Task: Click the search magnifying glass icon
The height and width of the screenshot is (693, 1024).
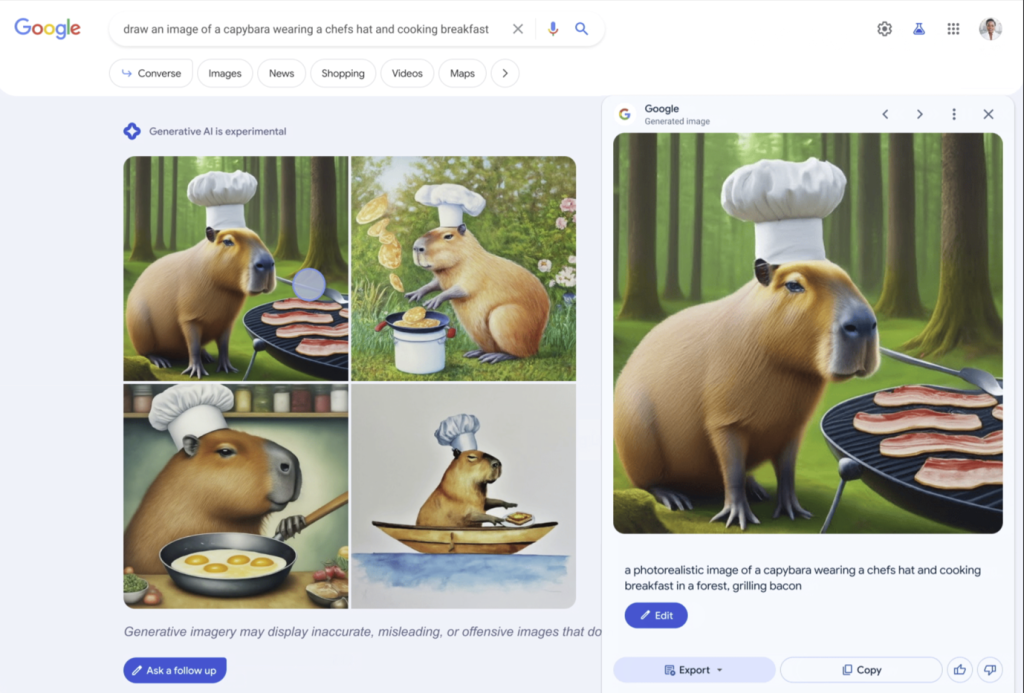Action: (x=581, y=29)
